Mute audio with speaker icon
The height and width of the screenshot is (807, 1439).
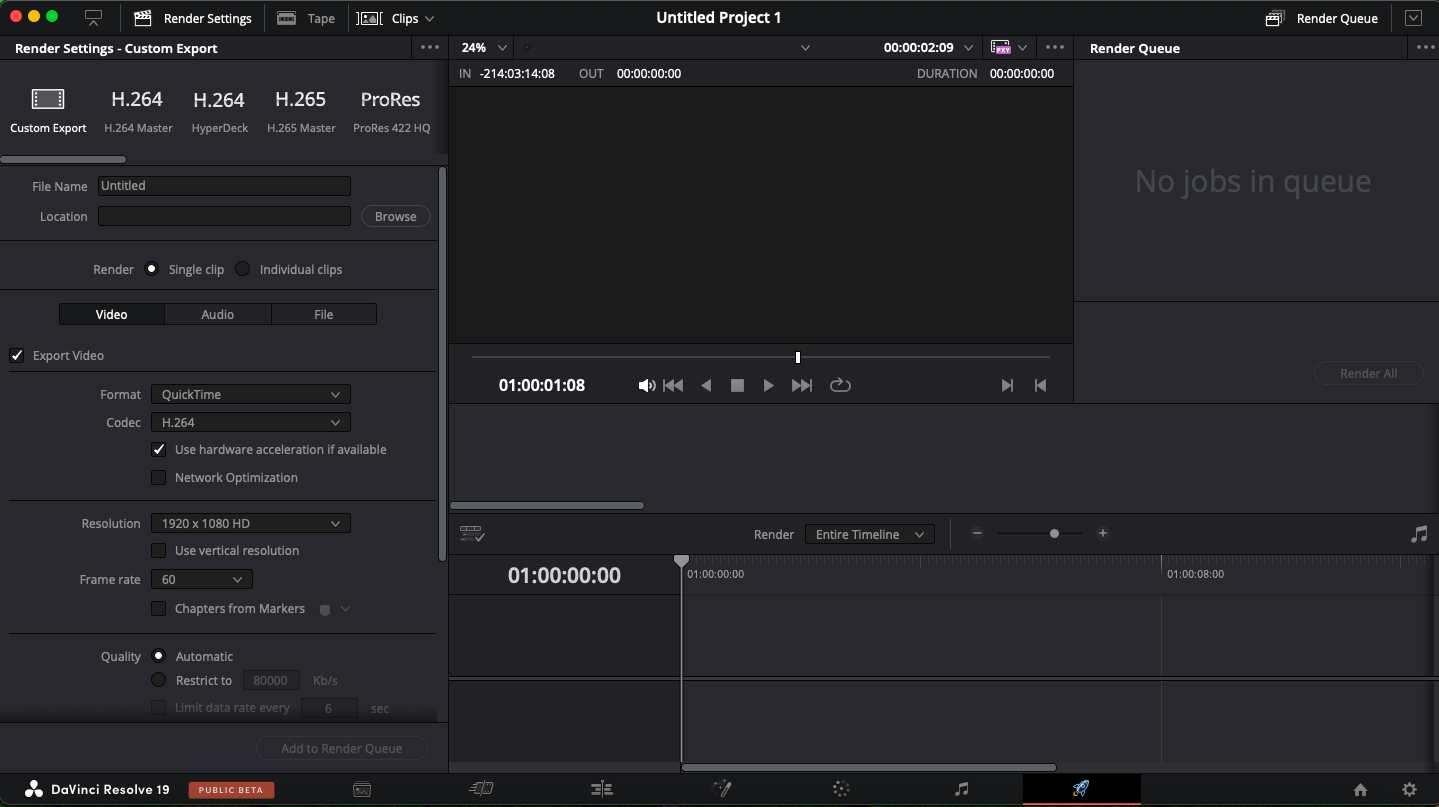pyautogui.click(x=647, y=385)
